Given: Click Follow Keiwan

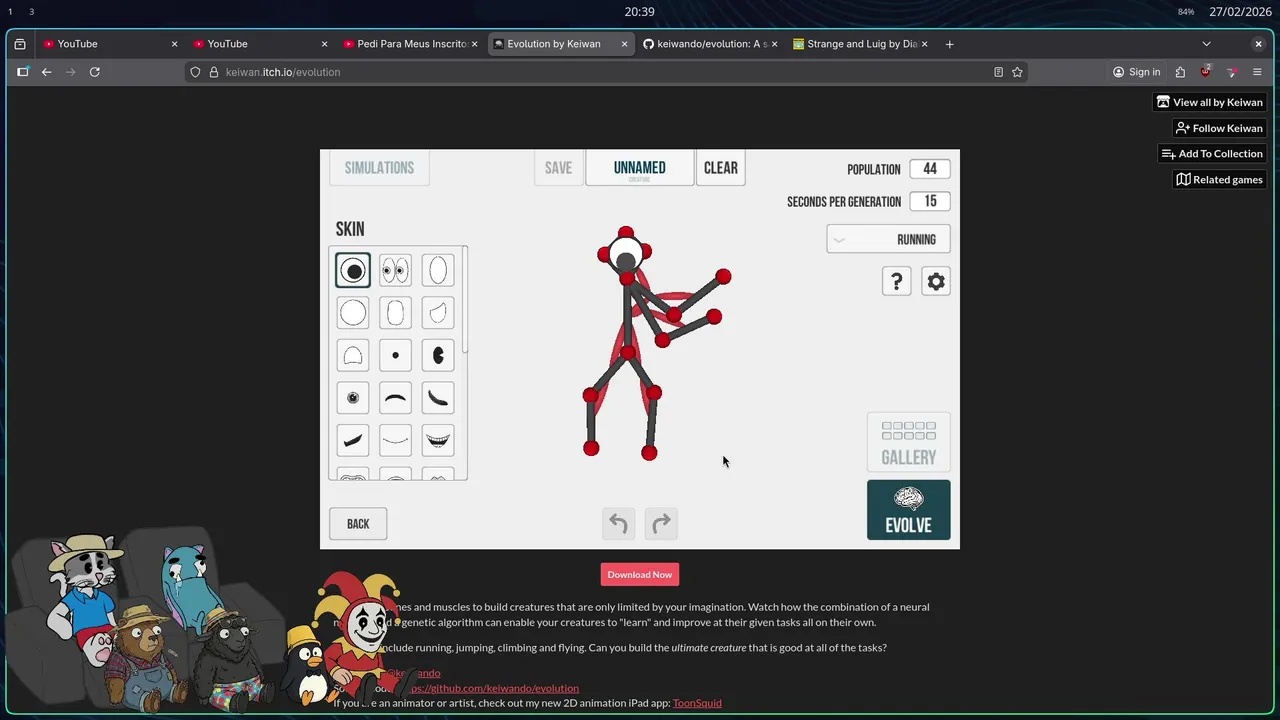Looking at the screenshot, I should click(1219, 128).
